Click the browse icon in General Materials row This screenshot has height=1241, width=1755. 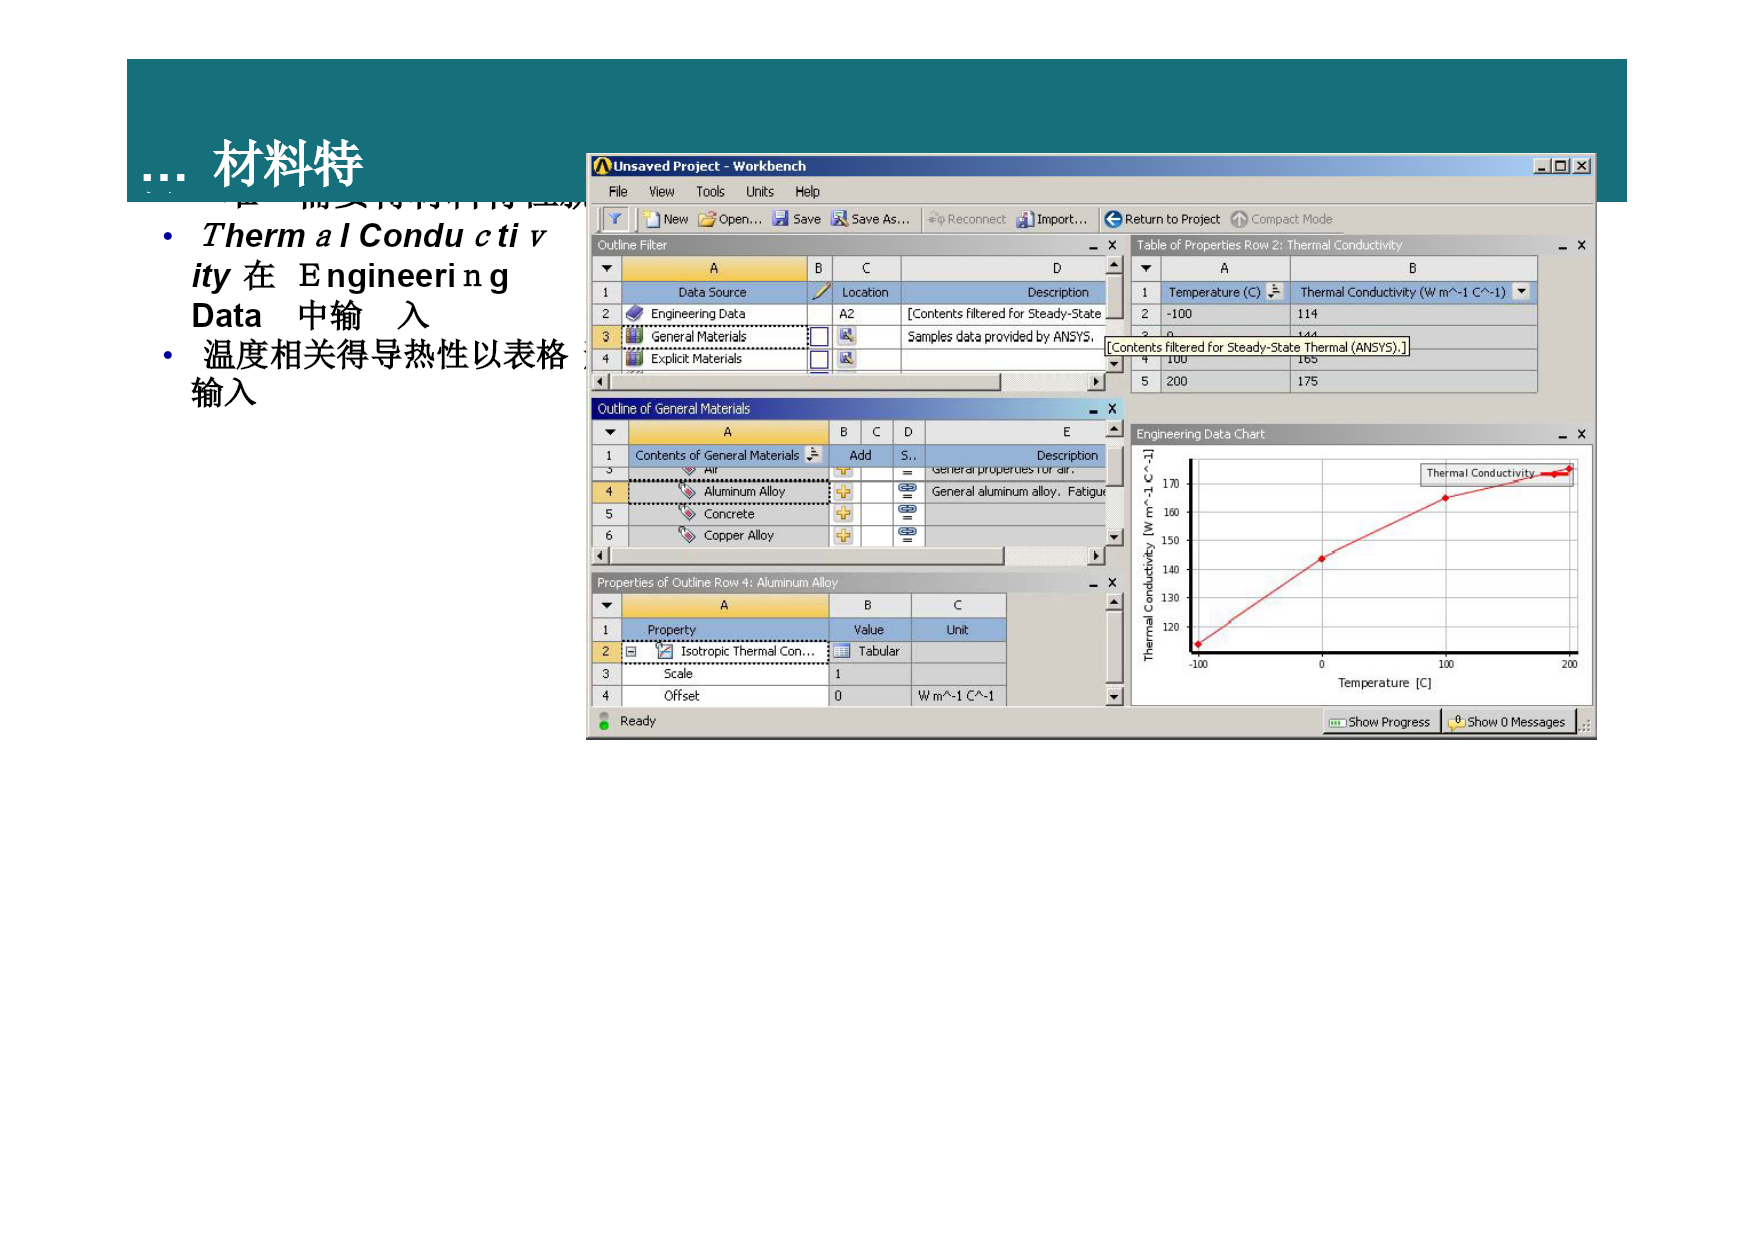(x=846, y=336)
